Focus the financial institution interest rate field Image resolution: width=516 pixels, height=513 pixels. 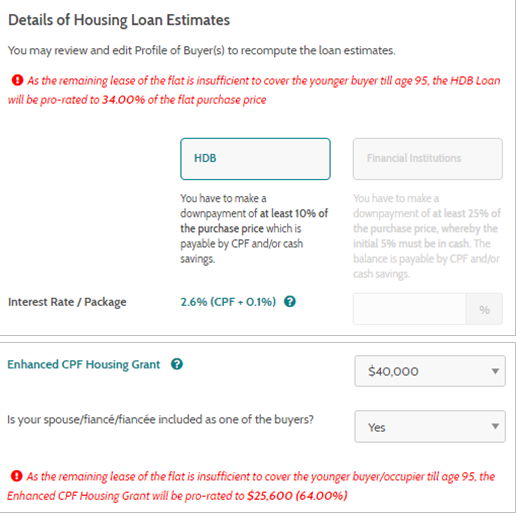[410, 309]
